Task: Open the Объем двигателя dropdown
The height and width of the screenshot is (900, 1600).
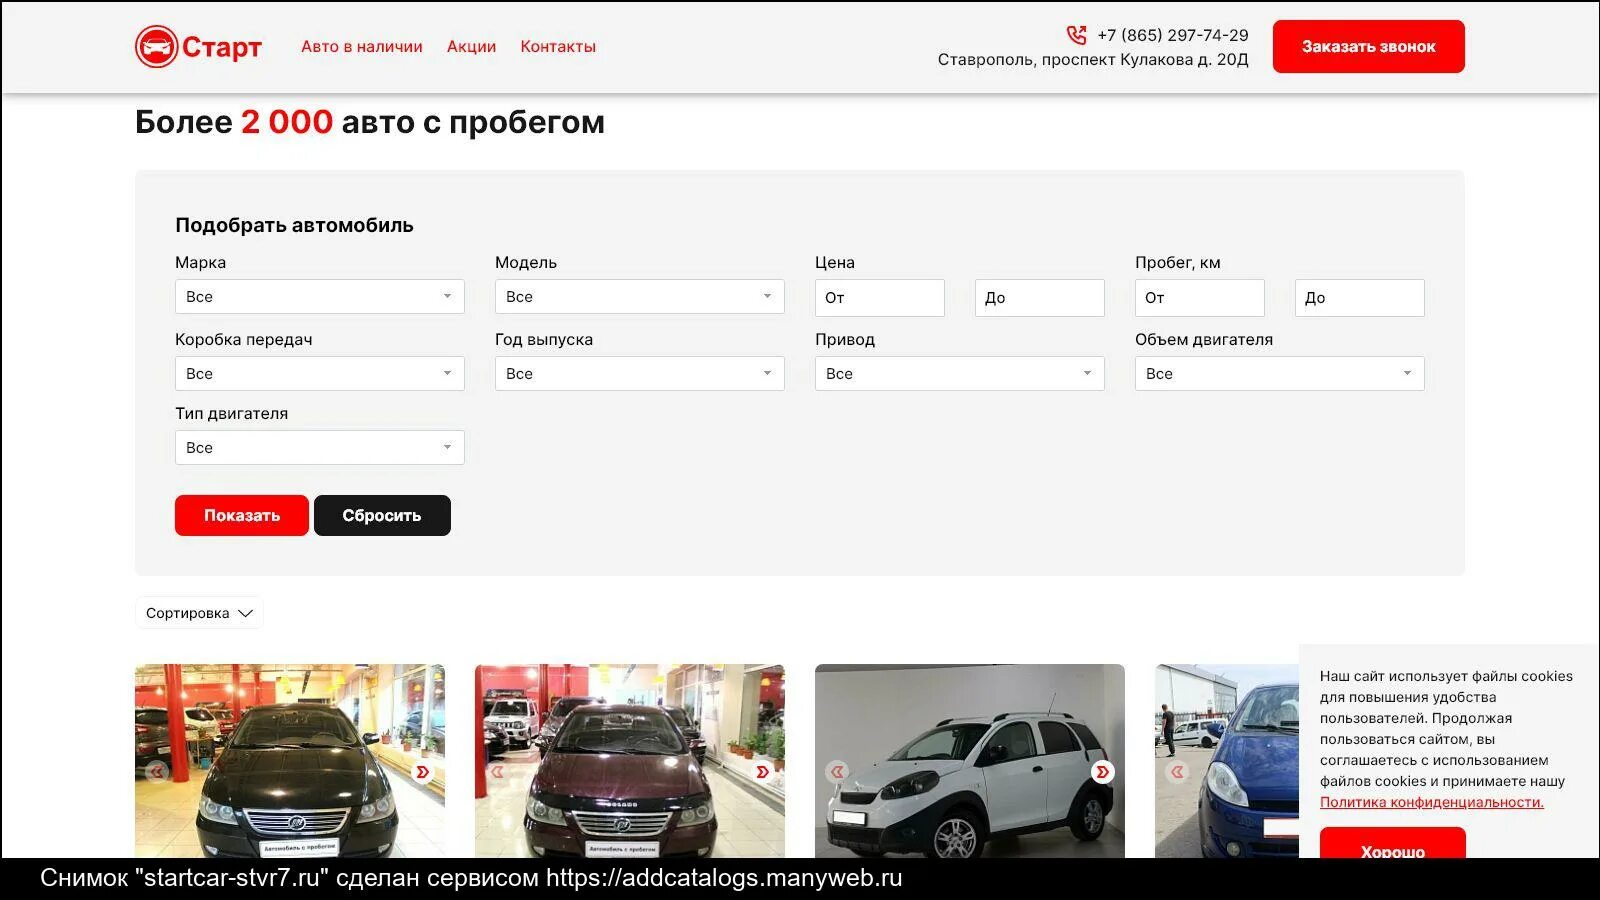Action: tap(1279, 373)
